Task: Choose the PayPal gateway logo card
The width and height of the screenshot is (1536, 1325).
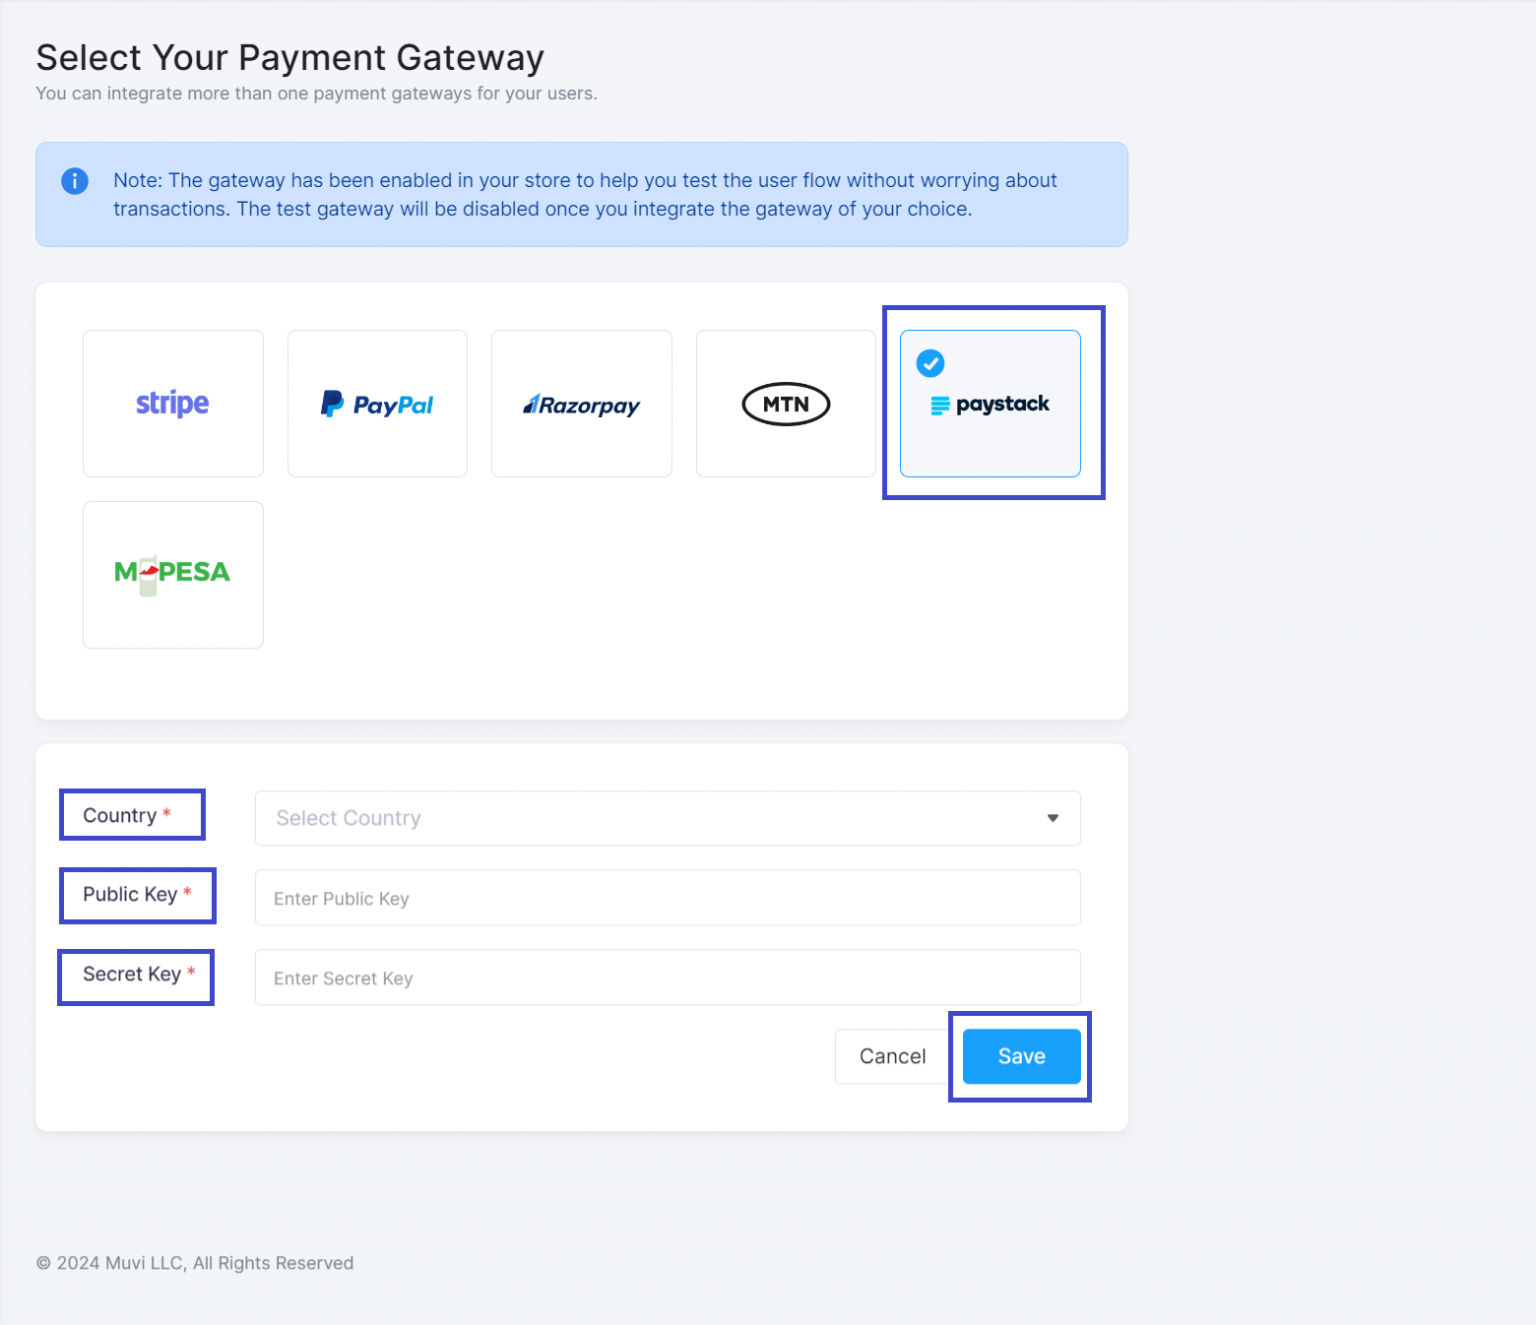Action: click(x=377, y=404)
